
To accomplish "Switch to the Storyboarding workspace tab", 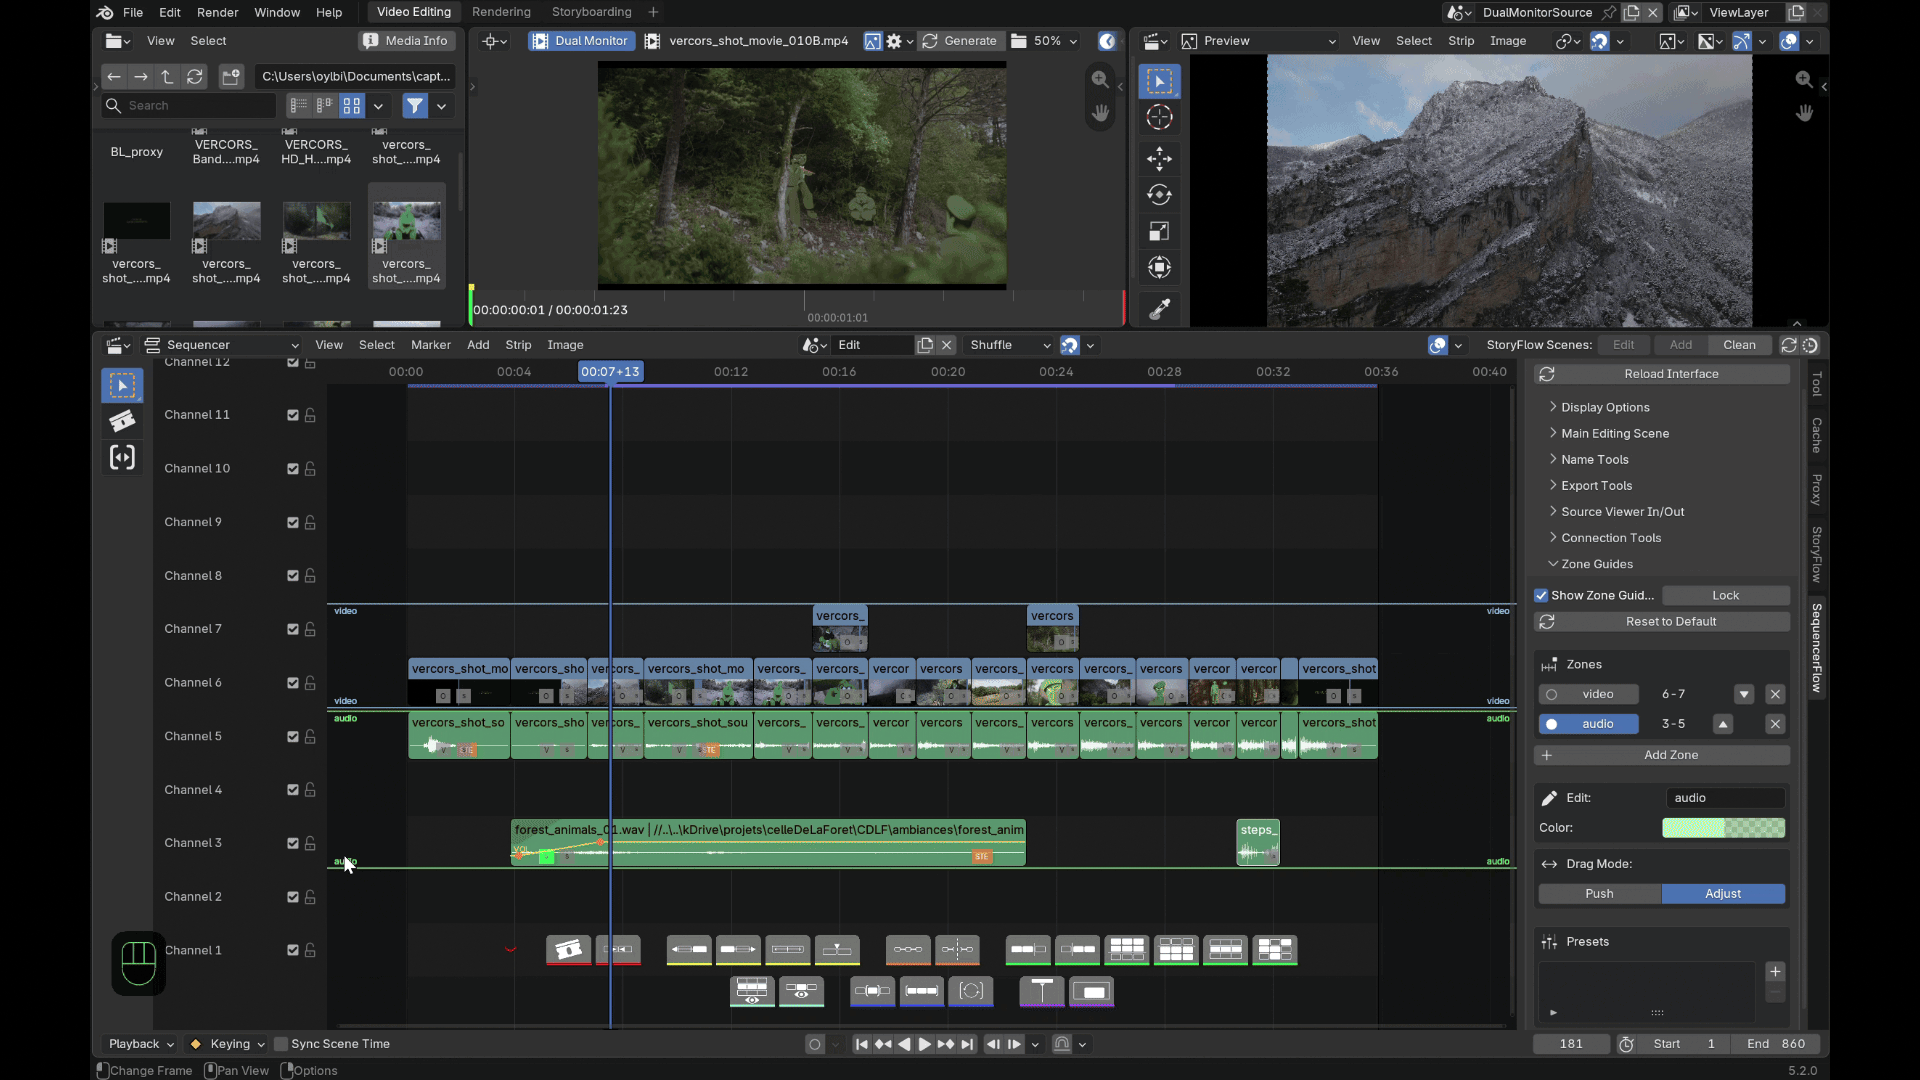I will 591,12.
